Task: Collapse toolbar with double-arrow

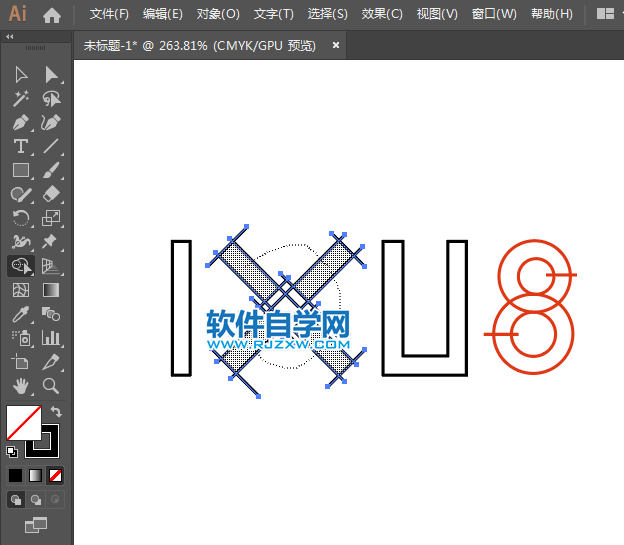Action: (10, 37)
